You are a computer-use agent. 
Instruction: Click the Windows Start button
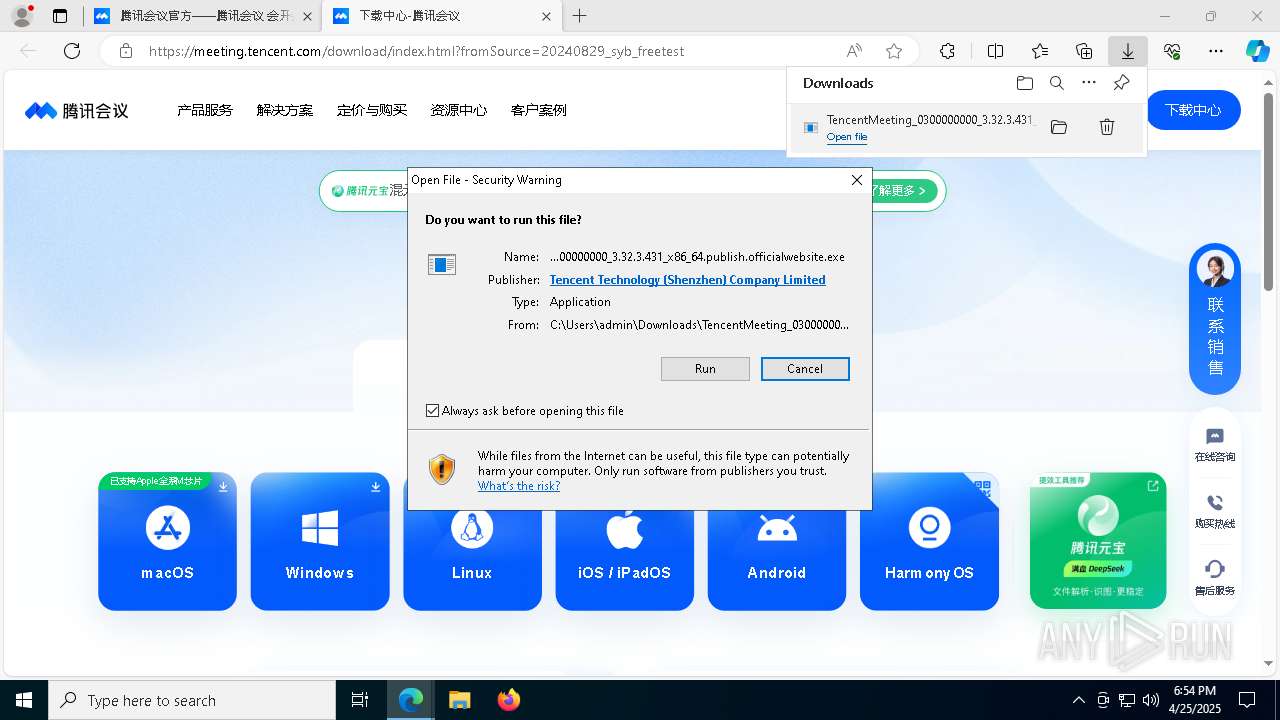[x=24, y=700]
